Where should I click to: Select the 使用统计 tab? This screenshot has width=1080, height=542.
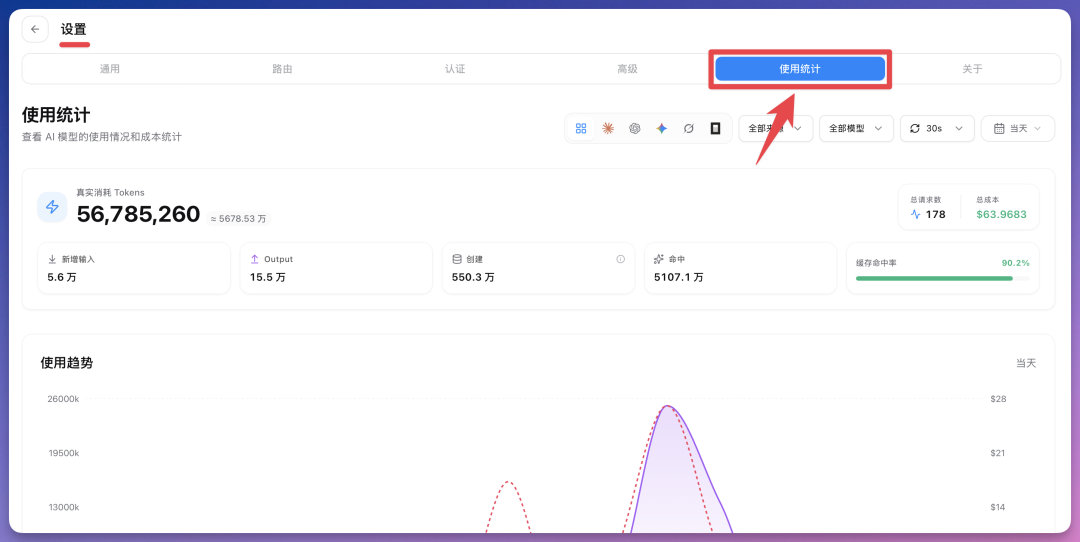tap(800, 69)
